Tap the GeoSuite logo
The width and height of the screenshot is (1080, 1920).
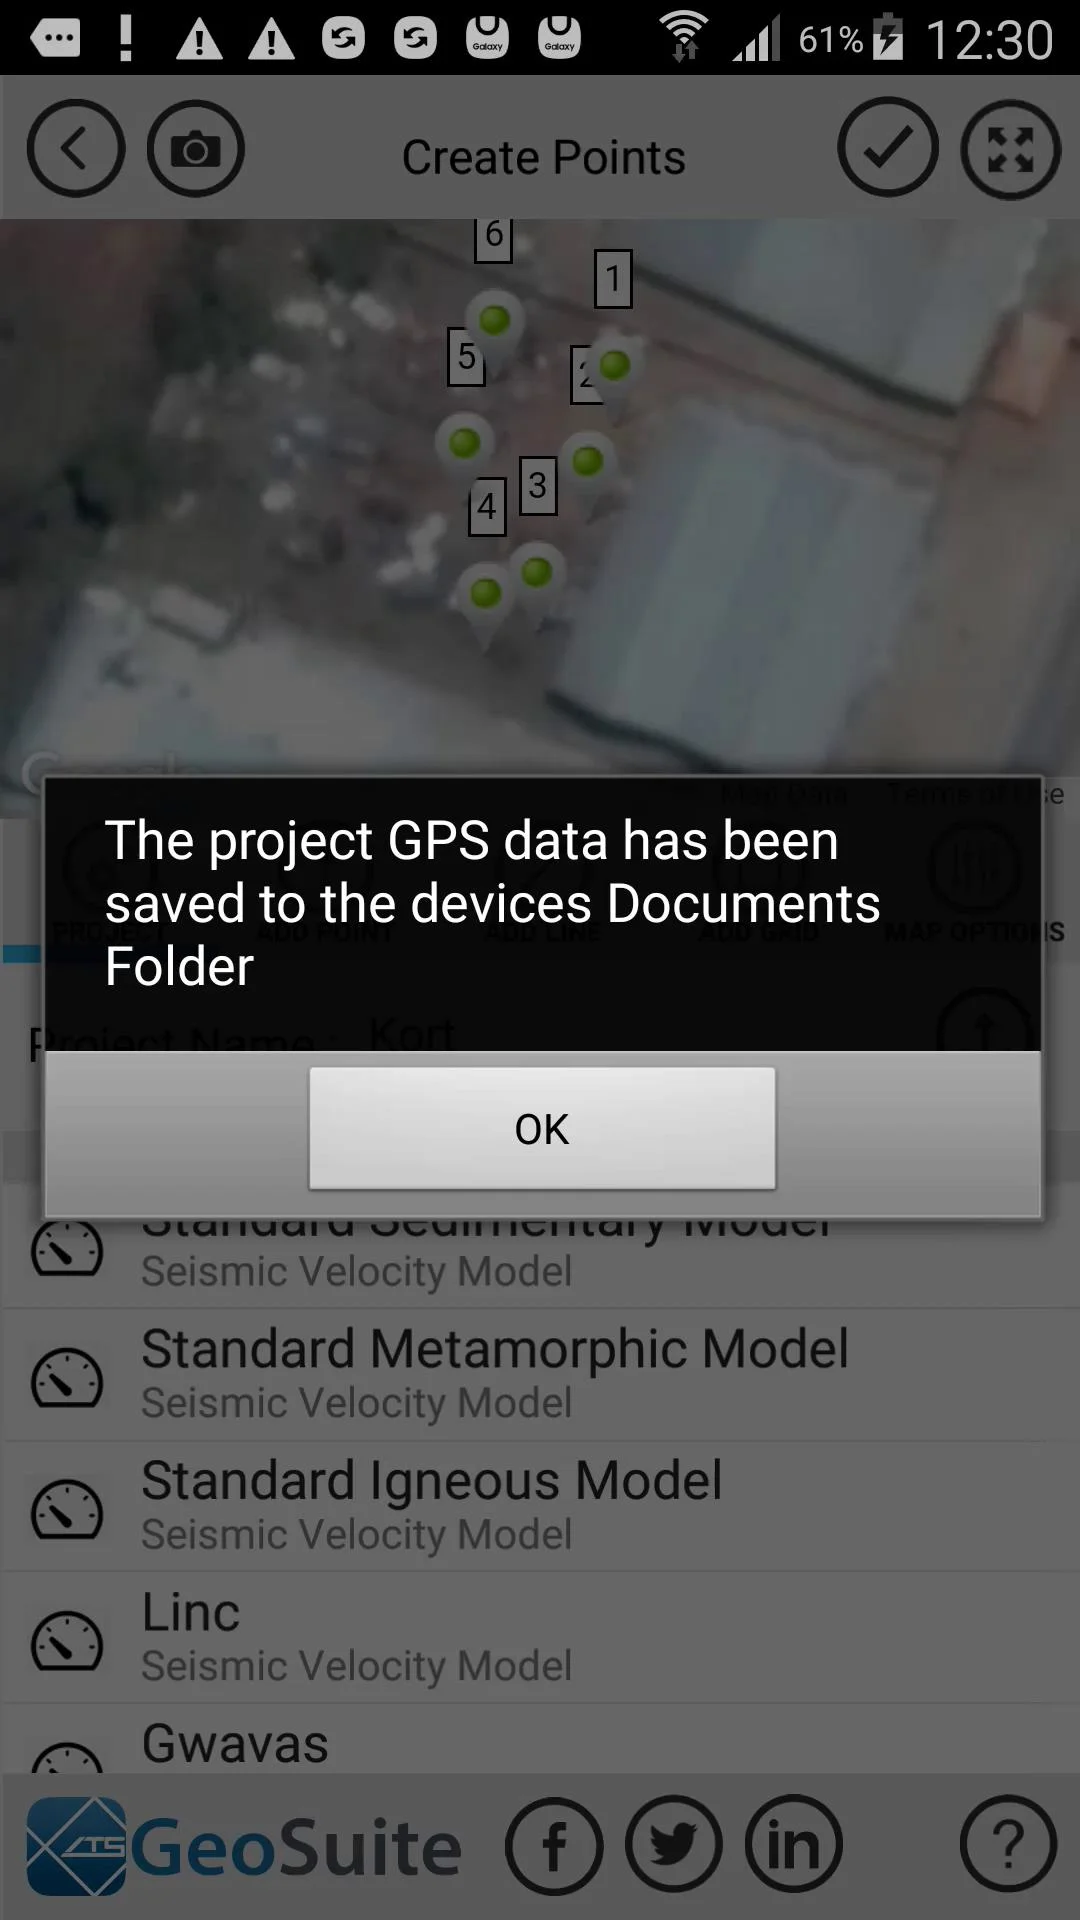tap(244, 1847)
